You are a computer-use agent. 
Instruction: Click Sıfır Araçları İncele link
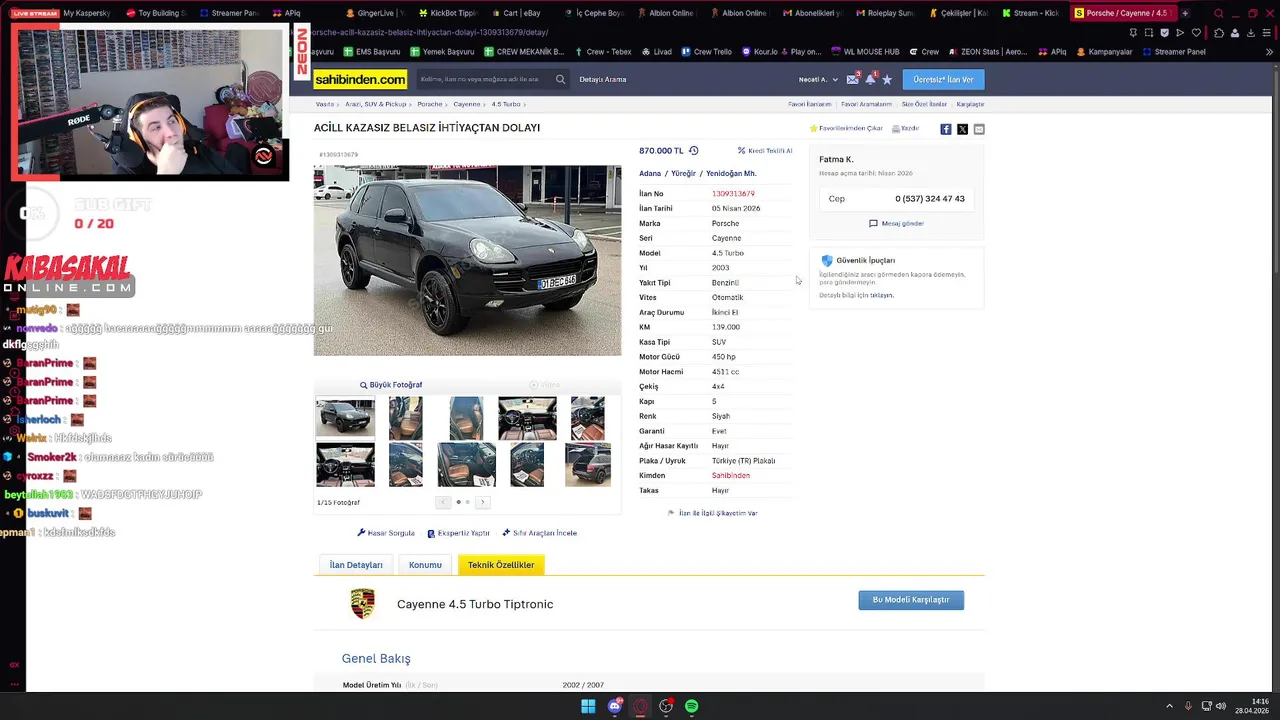540,533
